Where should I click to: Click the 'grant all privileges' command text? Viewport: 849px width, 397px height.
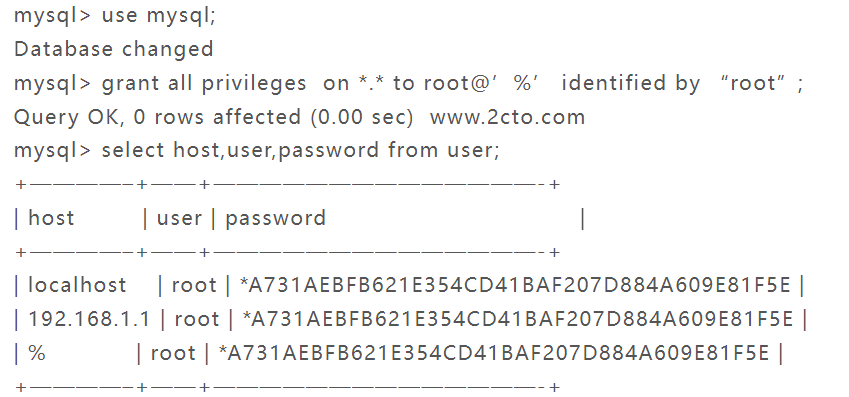(204, 83)
